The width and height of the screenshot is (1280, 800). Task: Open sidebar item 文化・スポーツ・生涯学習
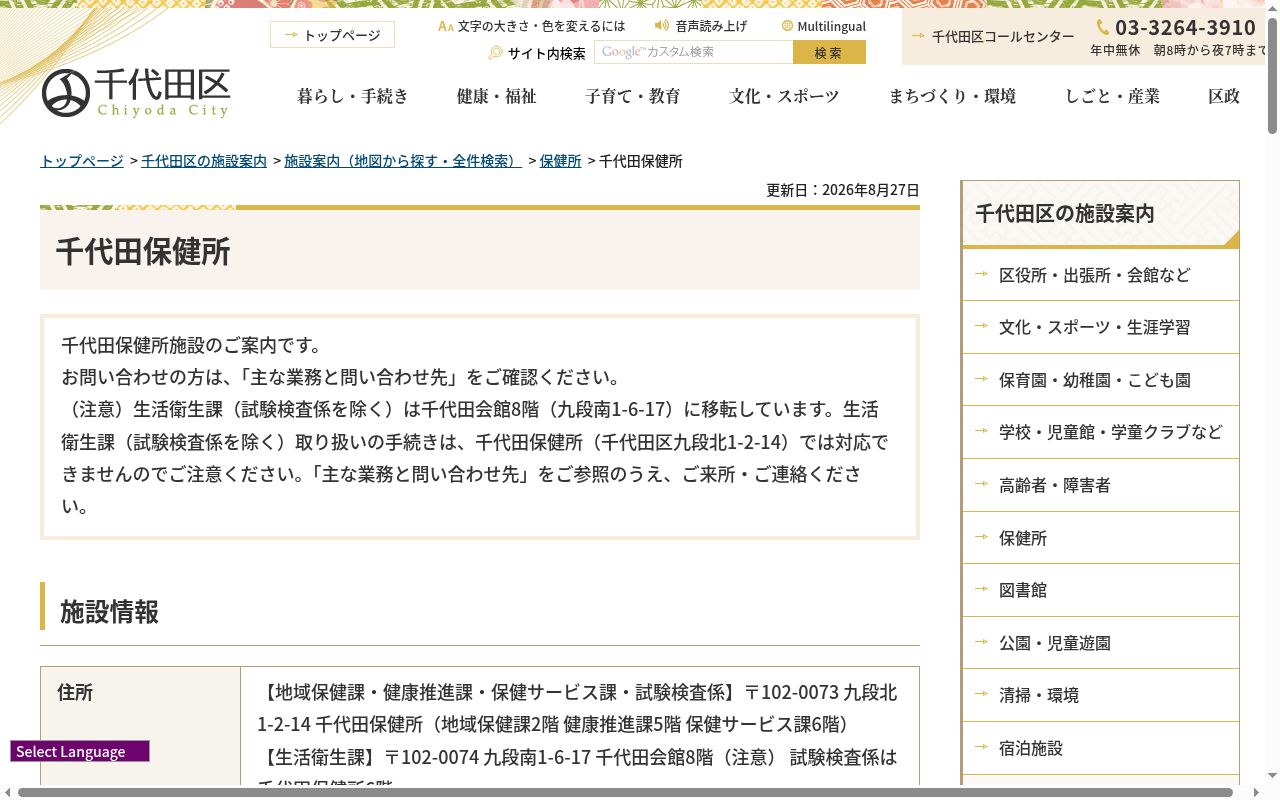tap(1100, 327)
